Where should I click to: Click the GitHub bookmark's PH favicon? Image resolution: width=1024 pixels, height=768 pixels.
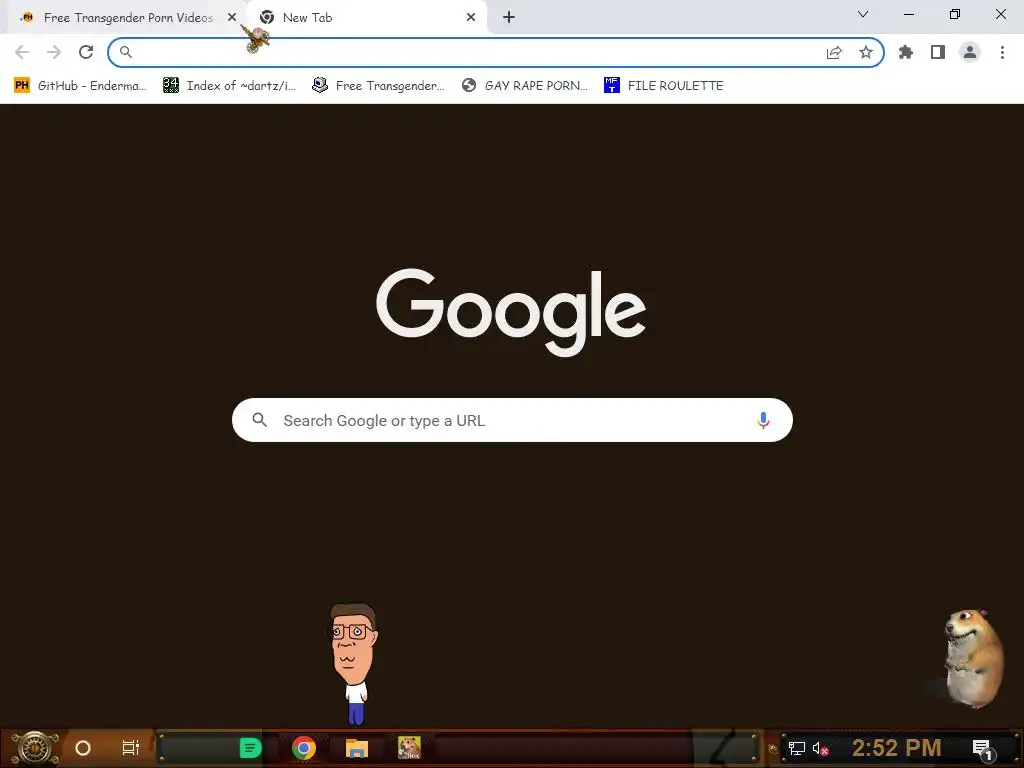[22, 86]
